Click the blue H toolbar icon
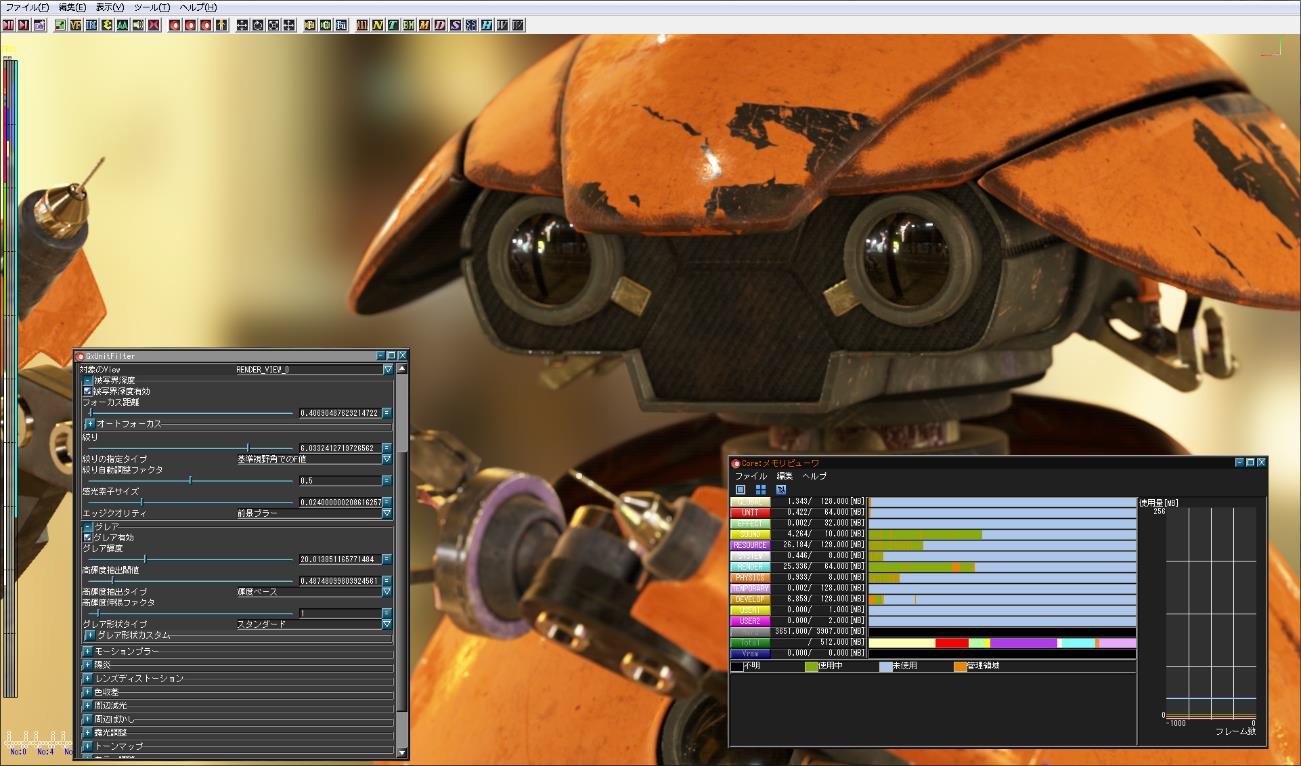Screen dimensions: 1301x766 pyautogui.click(x=486, y=25)
